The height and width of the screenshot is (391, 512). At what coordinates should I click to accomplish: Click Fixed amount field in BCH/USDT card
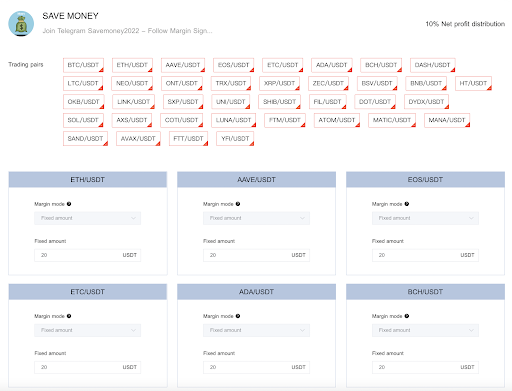click(425, 367)
